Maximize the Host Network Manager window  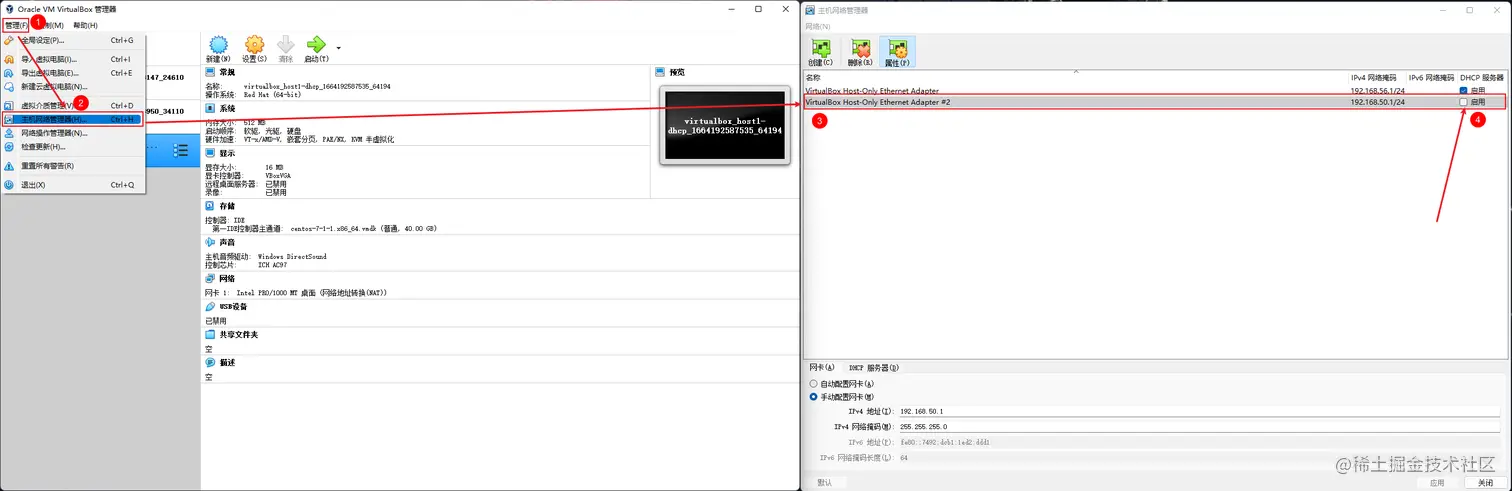(1469, 9)
